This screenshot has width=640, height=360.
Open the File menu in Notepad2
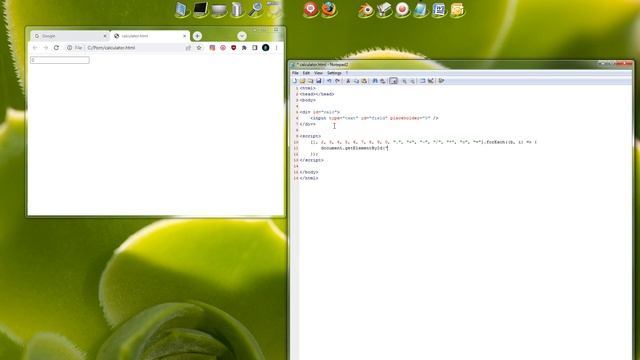295,73
